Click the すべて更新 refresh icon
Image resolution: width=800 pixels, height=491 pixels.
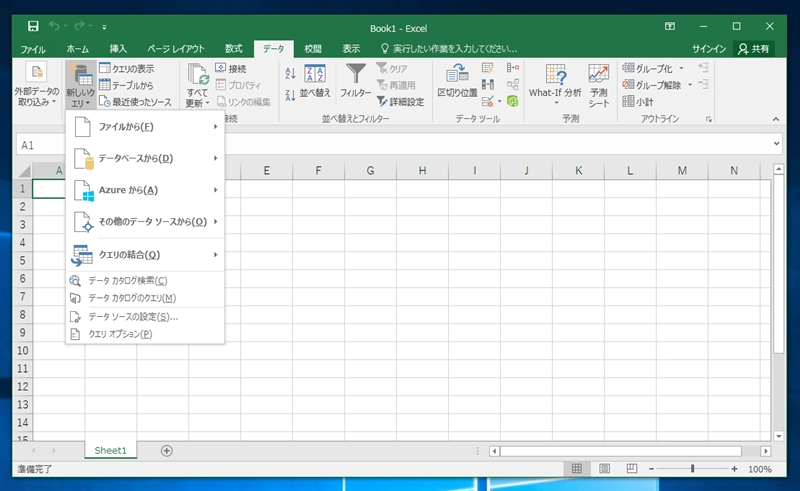[x=197, y=74]
